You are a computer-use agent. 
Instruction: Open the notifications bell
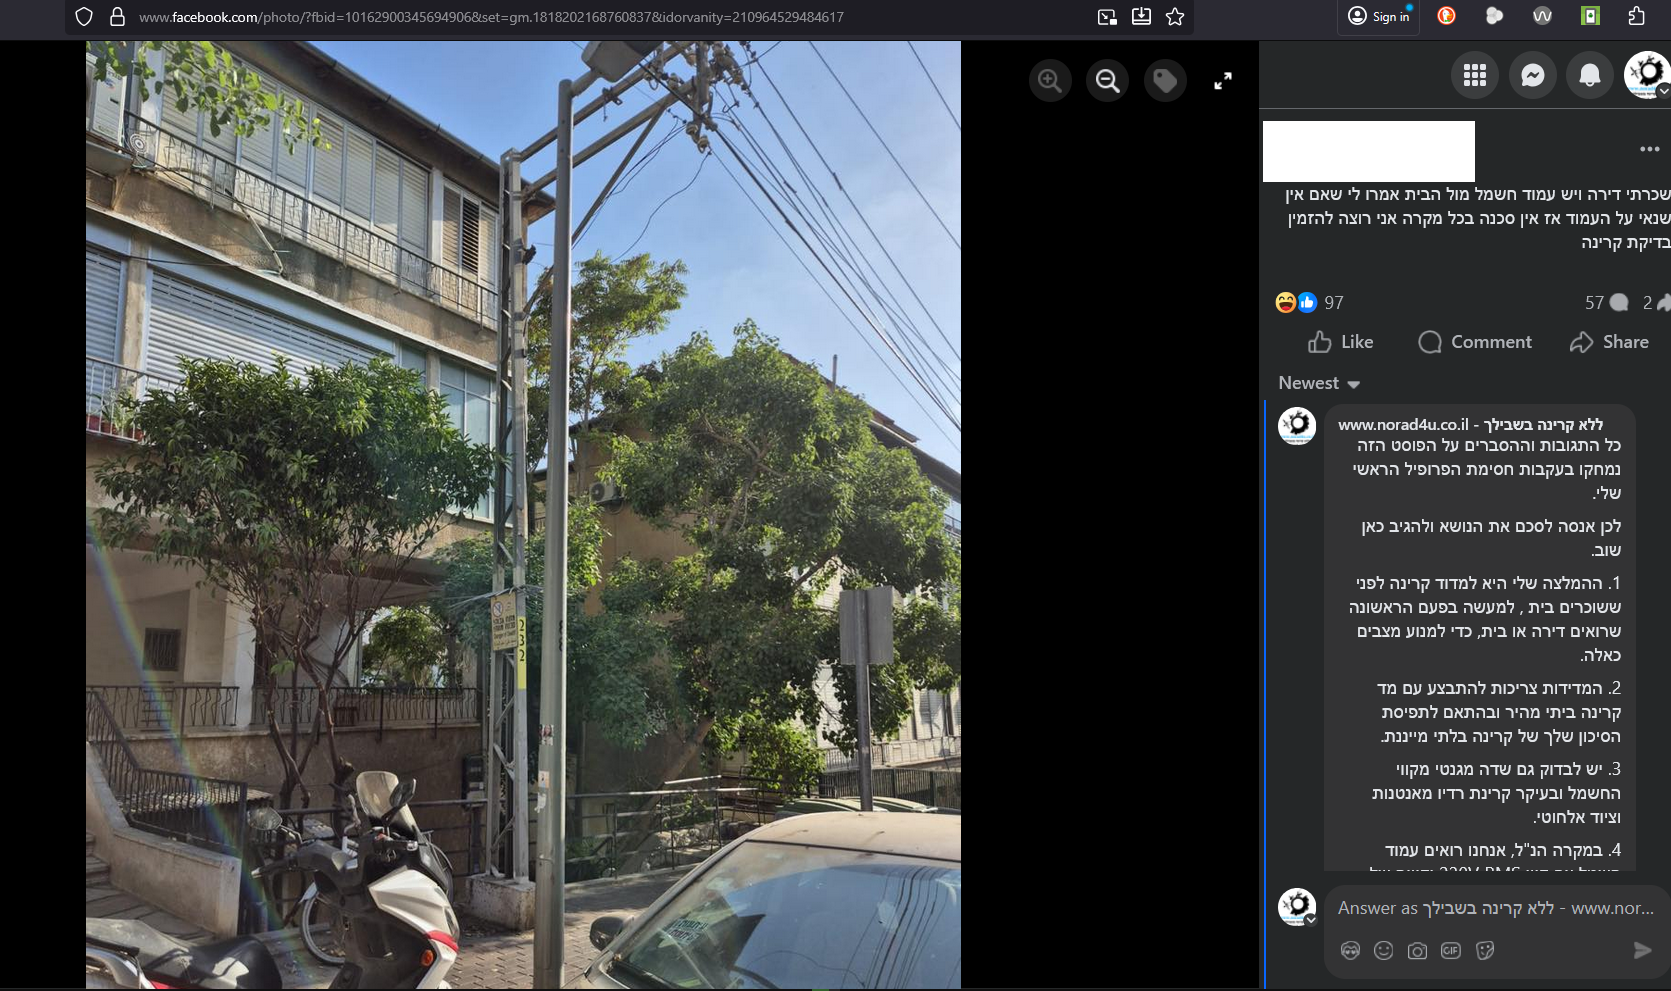(1589, 75)
